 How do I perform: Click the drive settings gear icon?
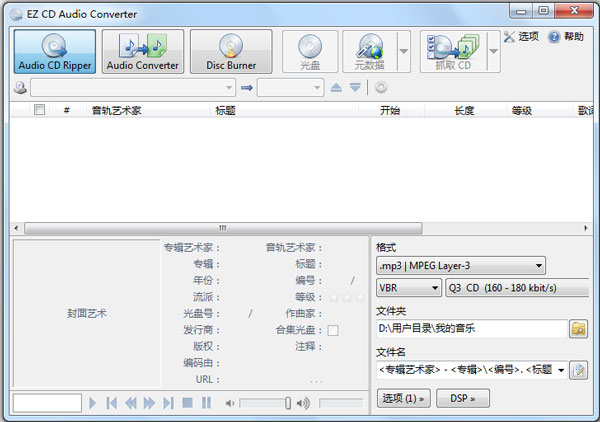381,88
